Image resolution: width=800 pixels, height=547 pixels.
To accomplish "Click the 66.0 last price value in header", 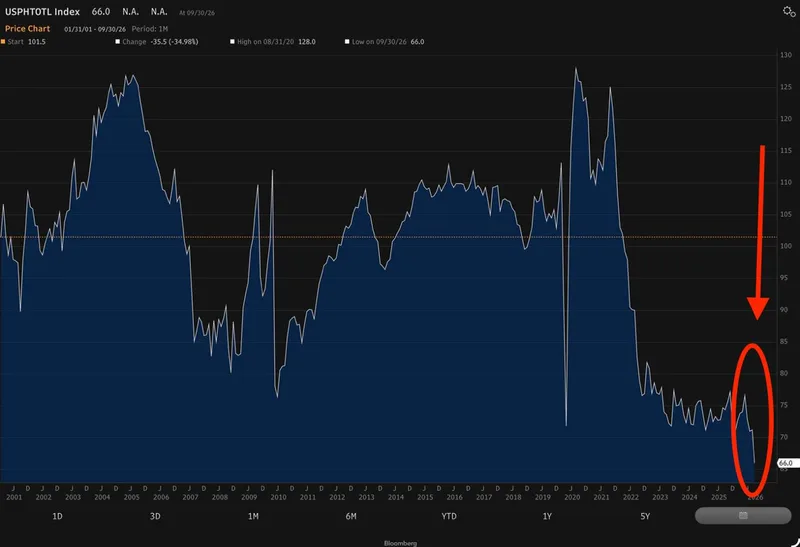I will click(101, 12).
